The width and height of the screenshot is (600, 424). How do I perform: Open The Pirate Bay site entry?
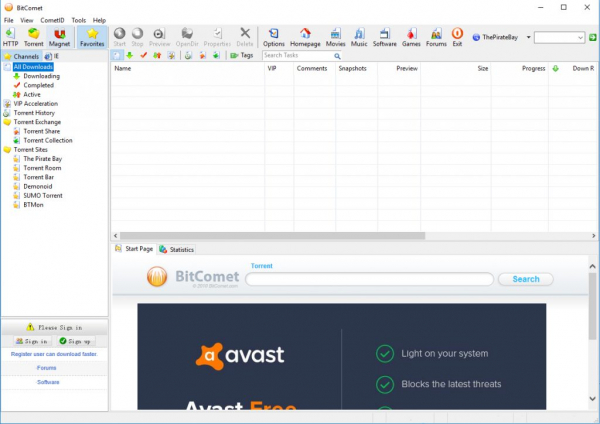pyautogui.click(x=42, y=159)
